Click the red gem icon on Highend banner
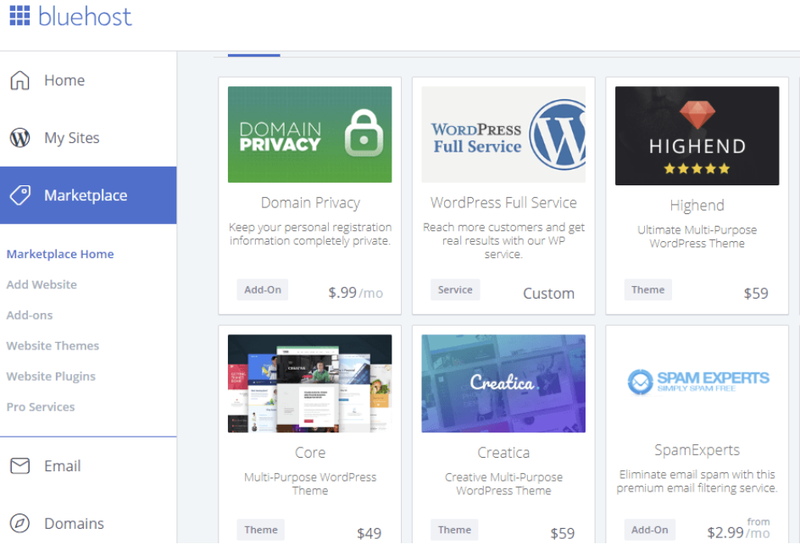The width and height of the screenshot is (800, 550). (697, 114)
